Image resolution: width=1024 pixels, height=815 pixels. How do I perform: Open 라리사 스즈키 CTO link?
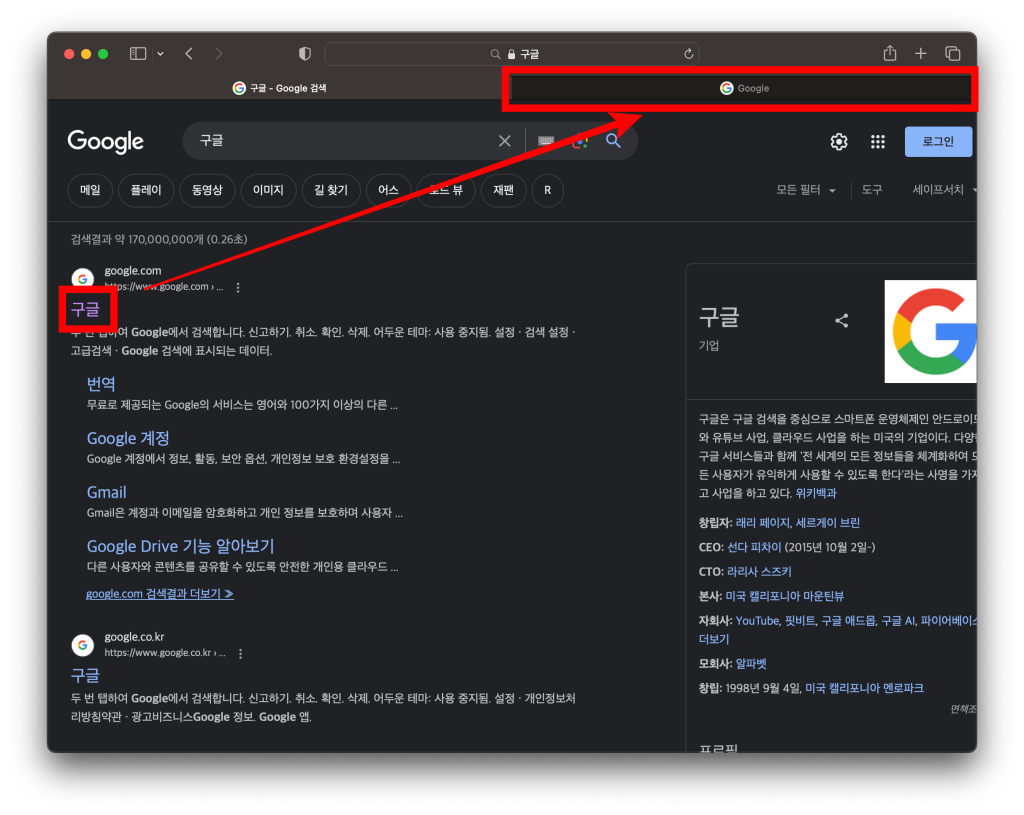(760, 571)
